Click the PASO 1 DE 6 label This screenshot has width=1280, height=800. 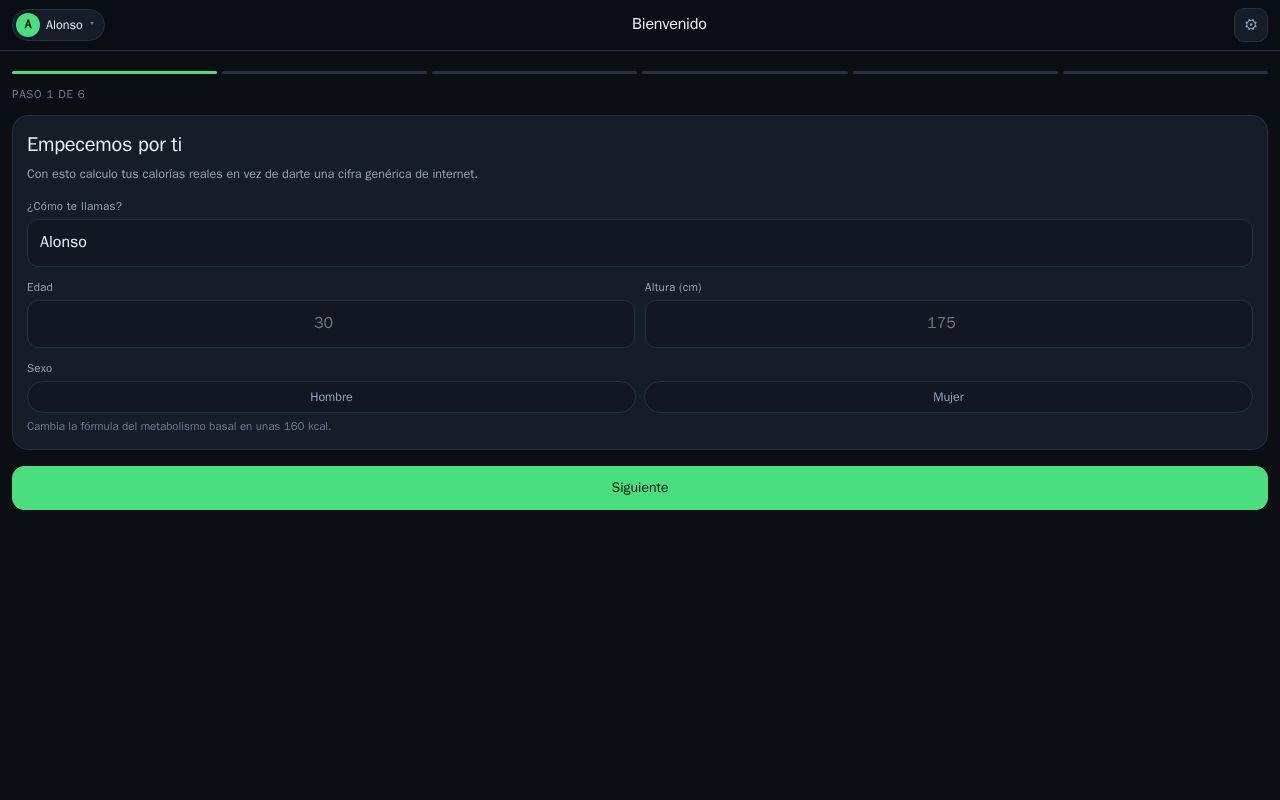tap(48, 94)
